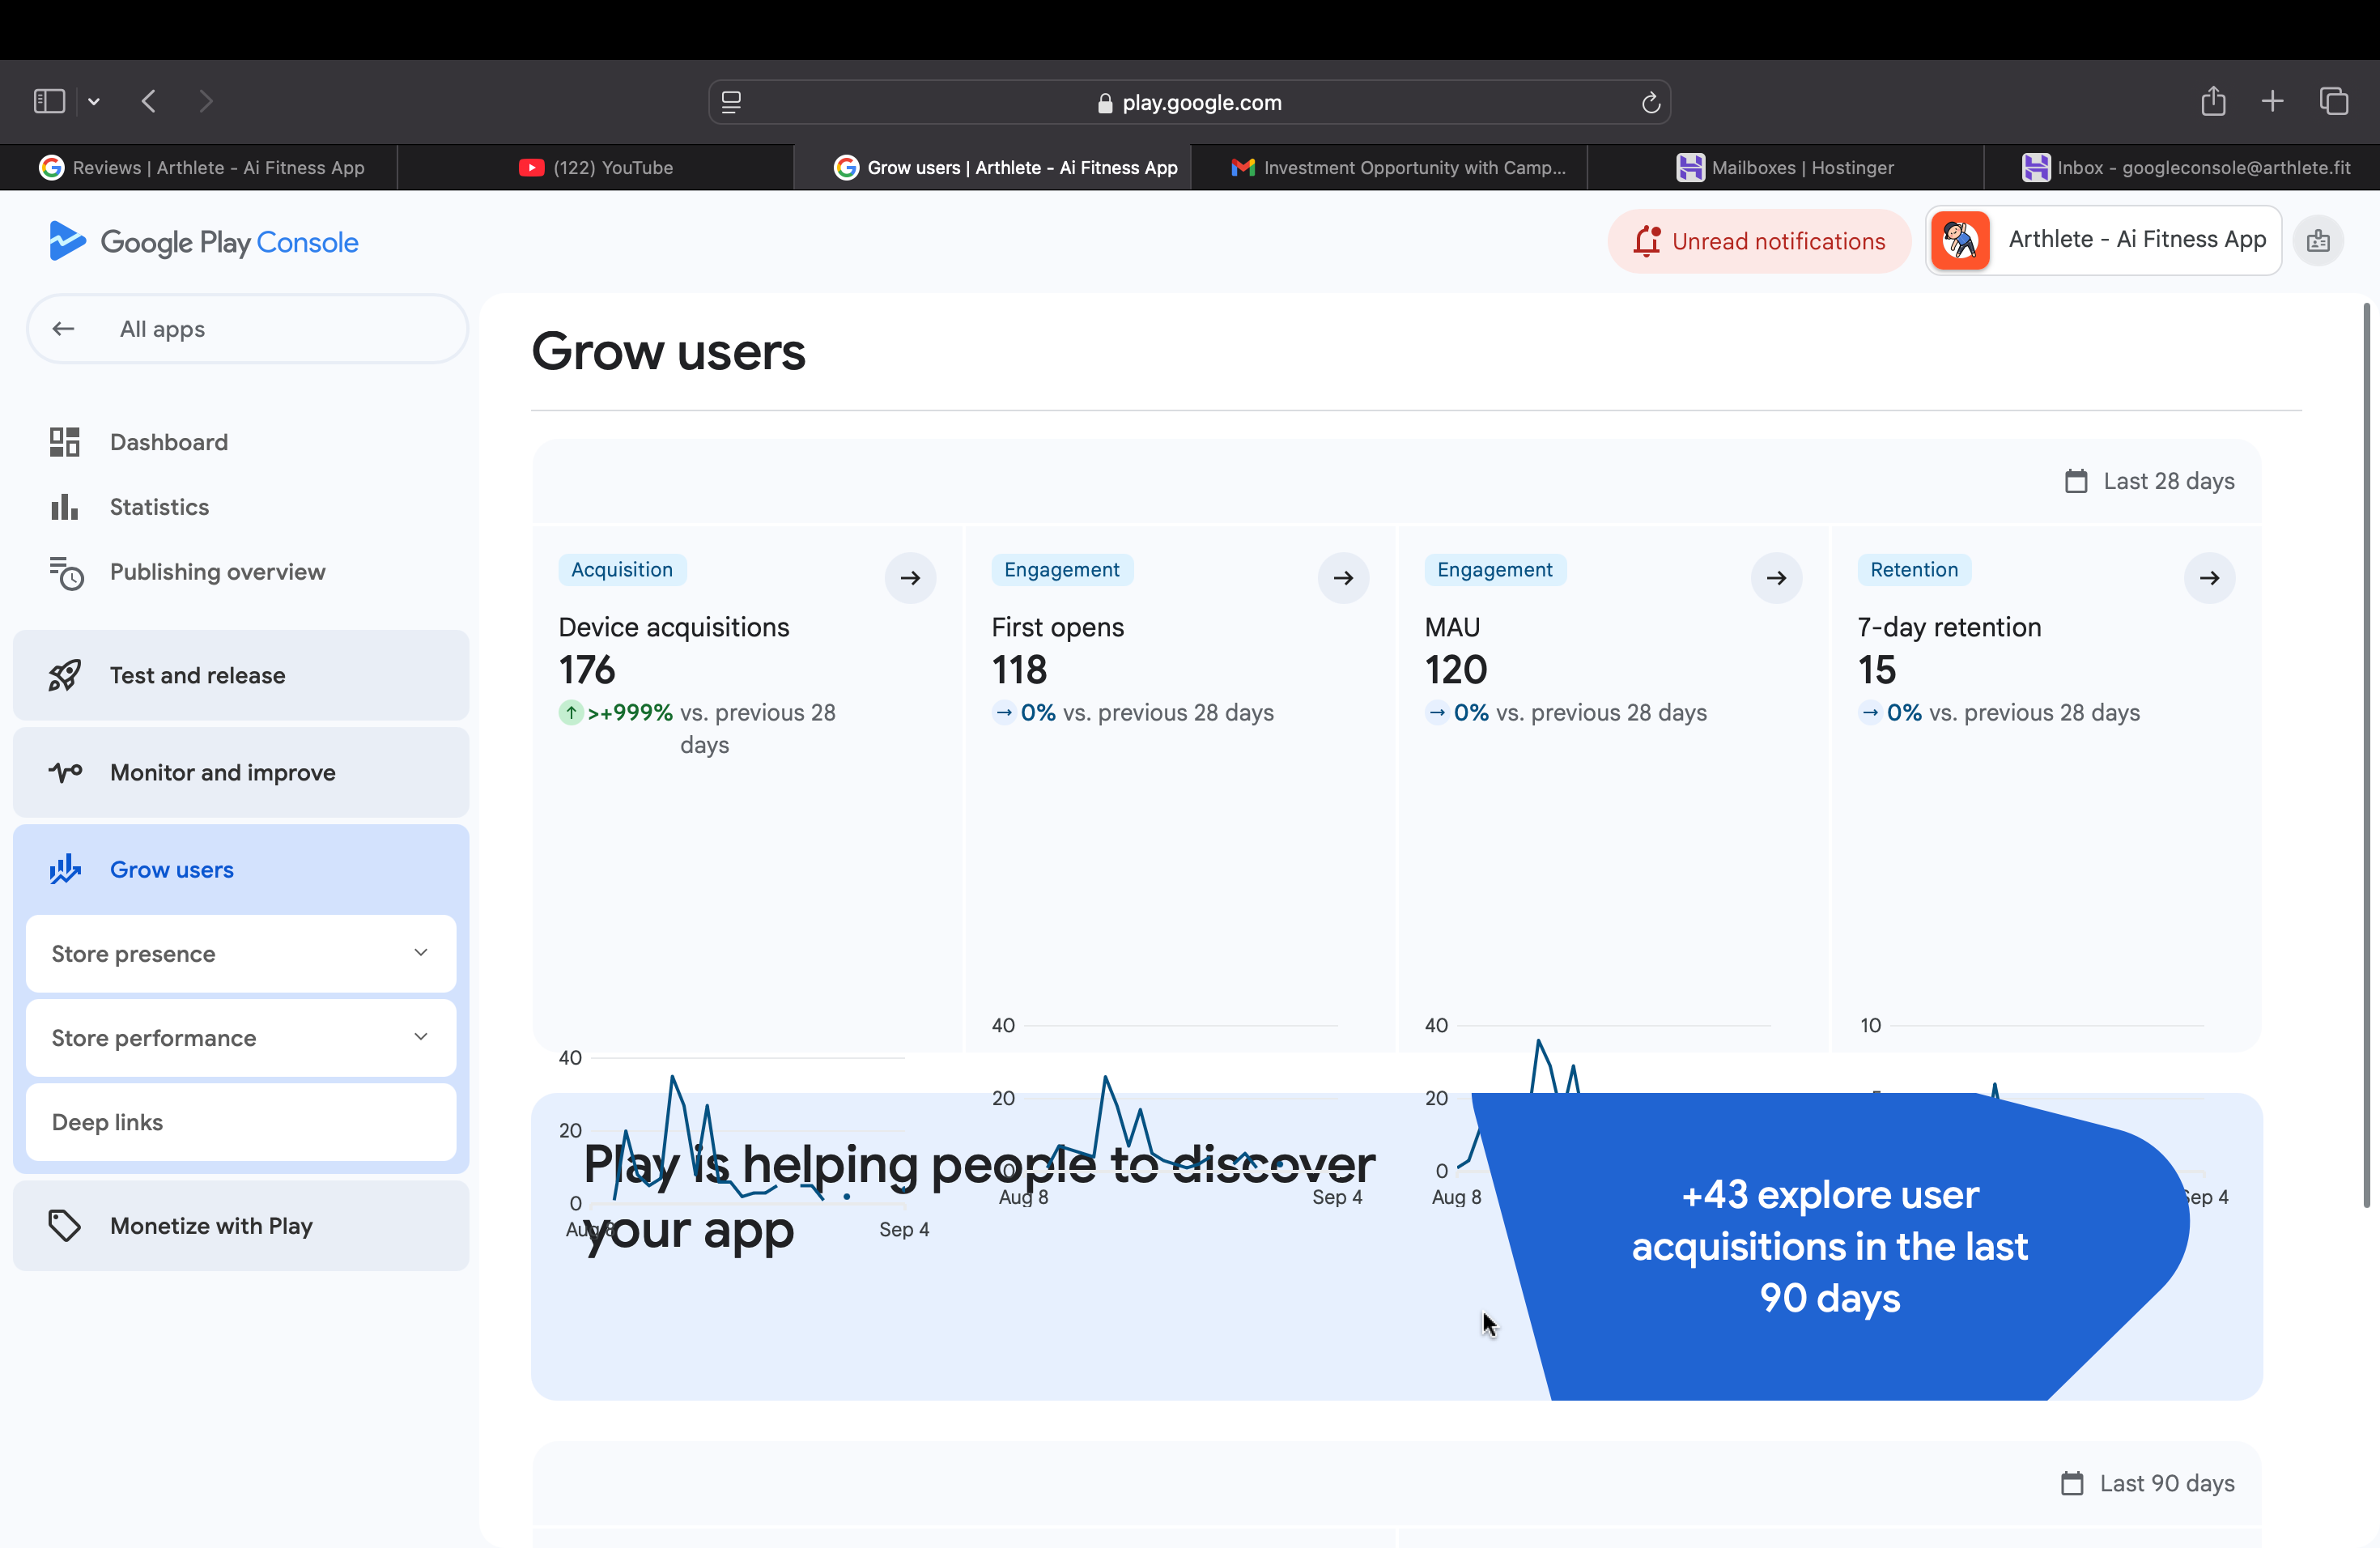This screenshot has height=1548, width=2380.
Task: Open First opens details arrow
Action: point(1343,578)
